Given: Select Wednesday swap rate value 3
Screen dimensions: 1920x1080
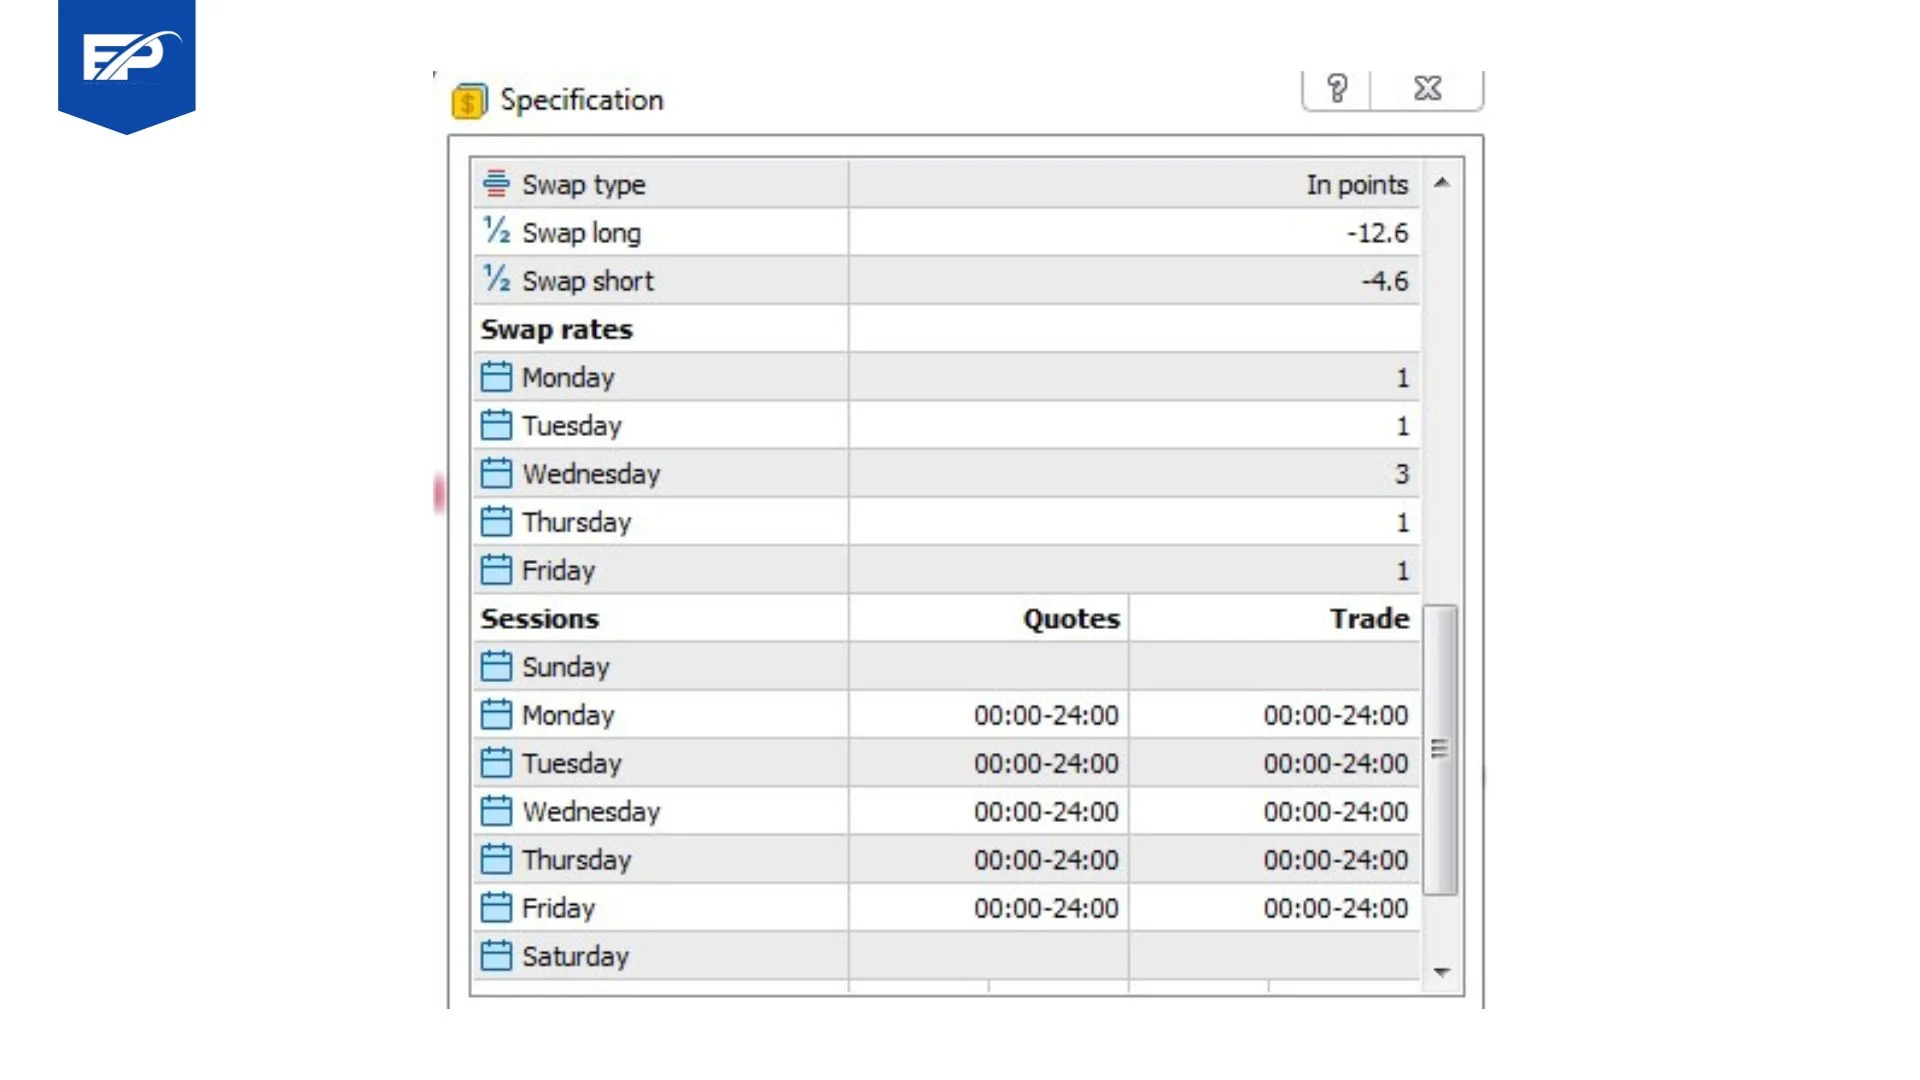Looking at the screenshot, I should [1402, 473].
